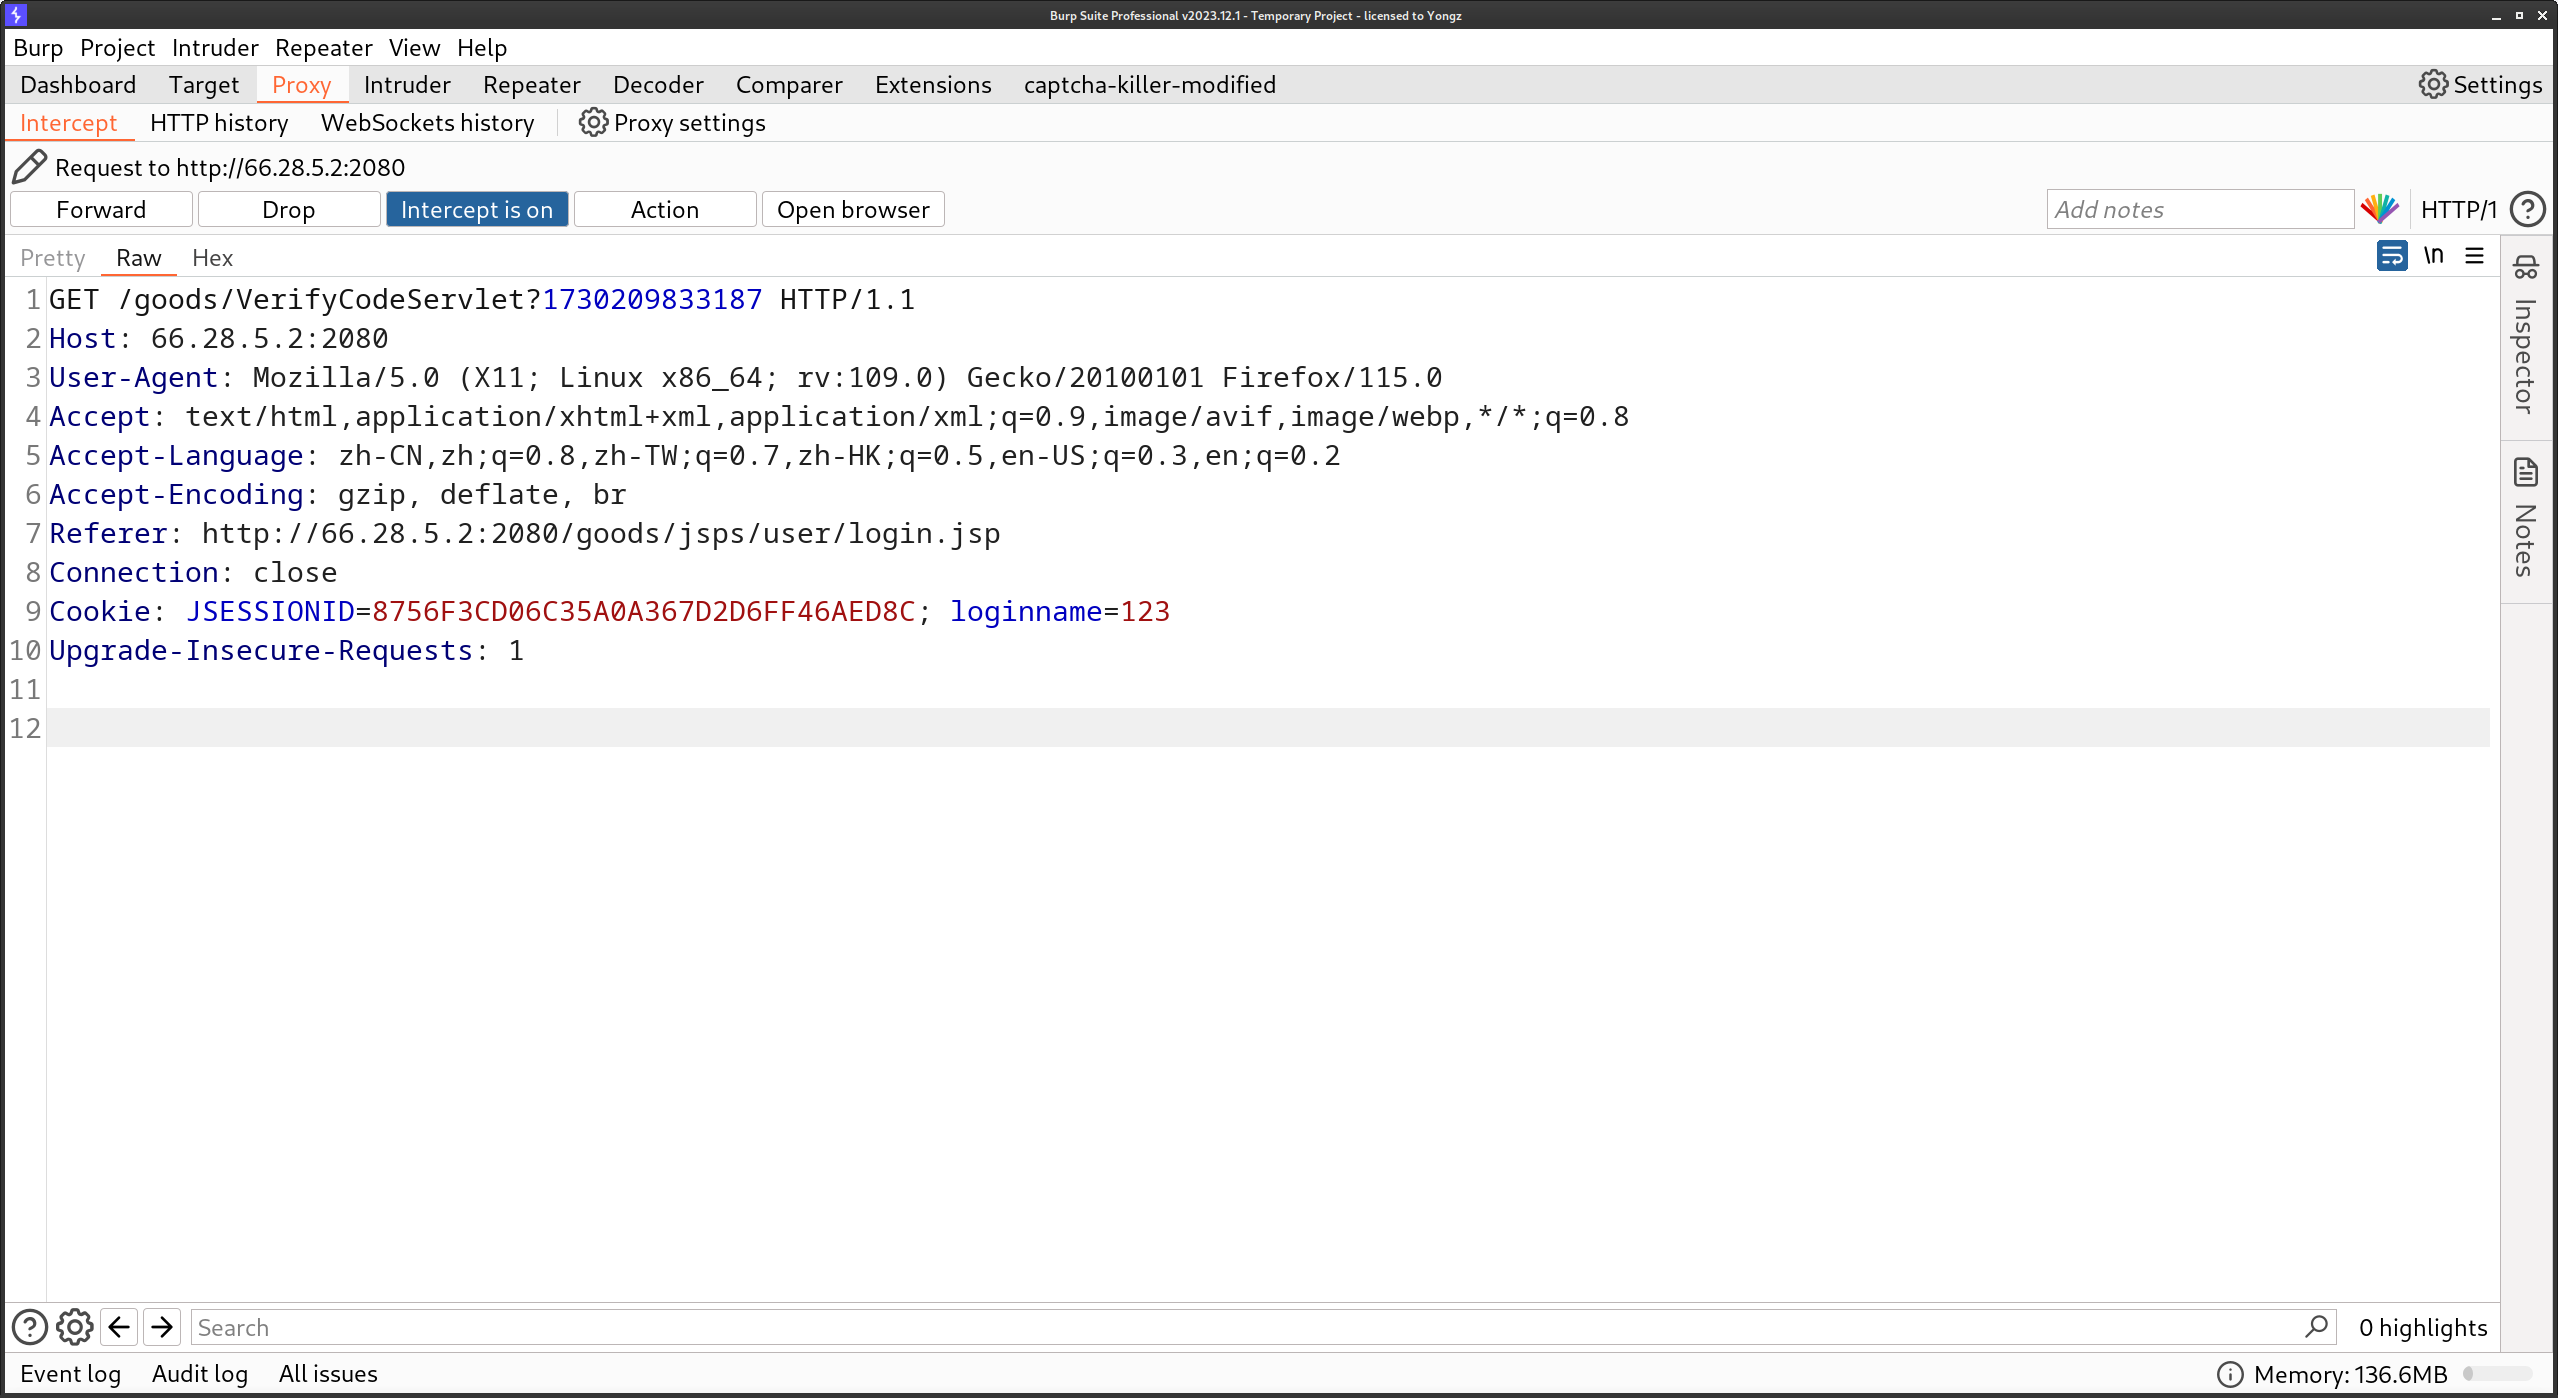Open the Intruder menu in menu bar
This screenshot has height=1398, width=2558.
pos(215,48)
